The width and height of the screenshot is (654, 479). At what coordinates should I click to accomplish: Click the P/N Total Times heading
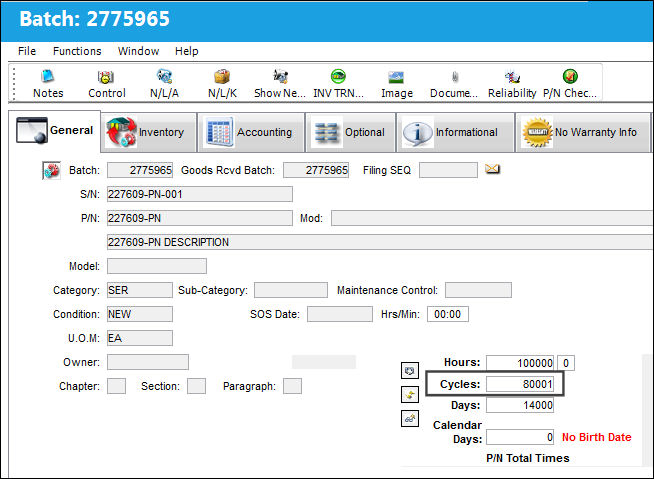click(528, 458)
